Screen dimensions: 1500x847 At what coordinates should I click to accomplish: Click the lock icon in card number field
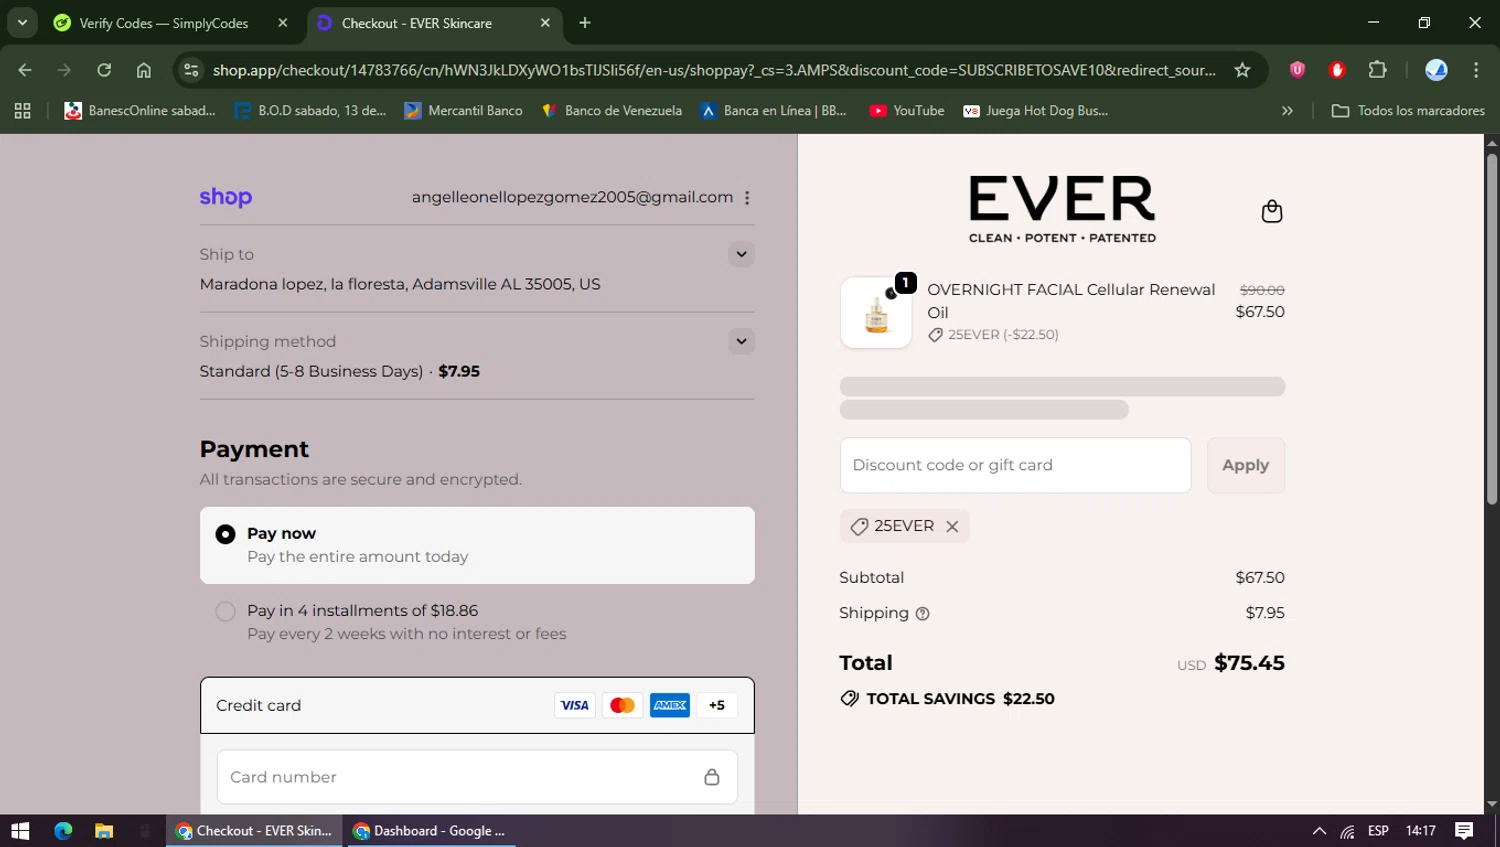pos(711,777)
